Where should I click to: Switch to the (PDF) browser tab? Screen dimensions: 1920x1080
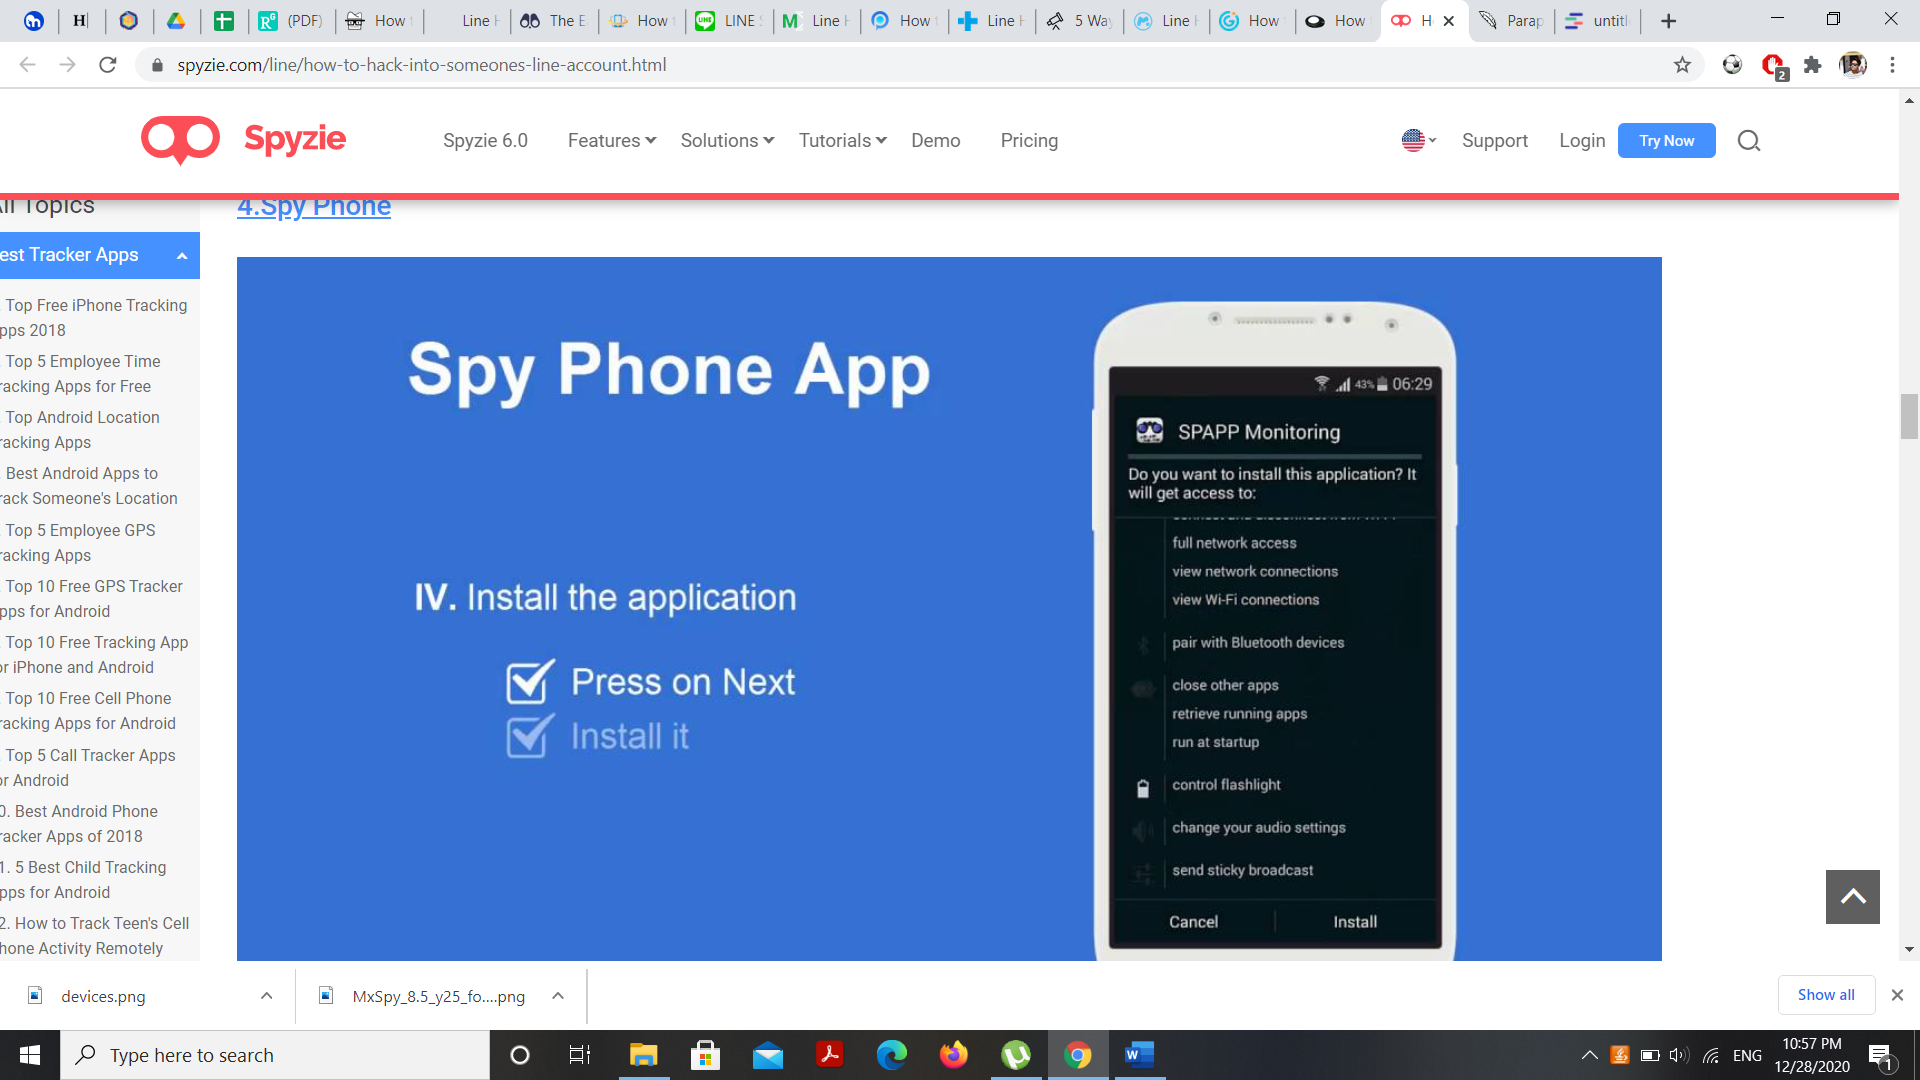(x=291, y=20)
